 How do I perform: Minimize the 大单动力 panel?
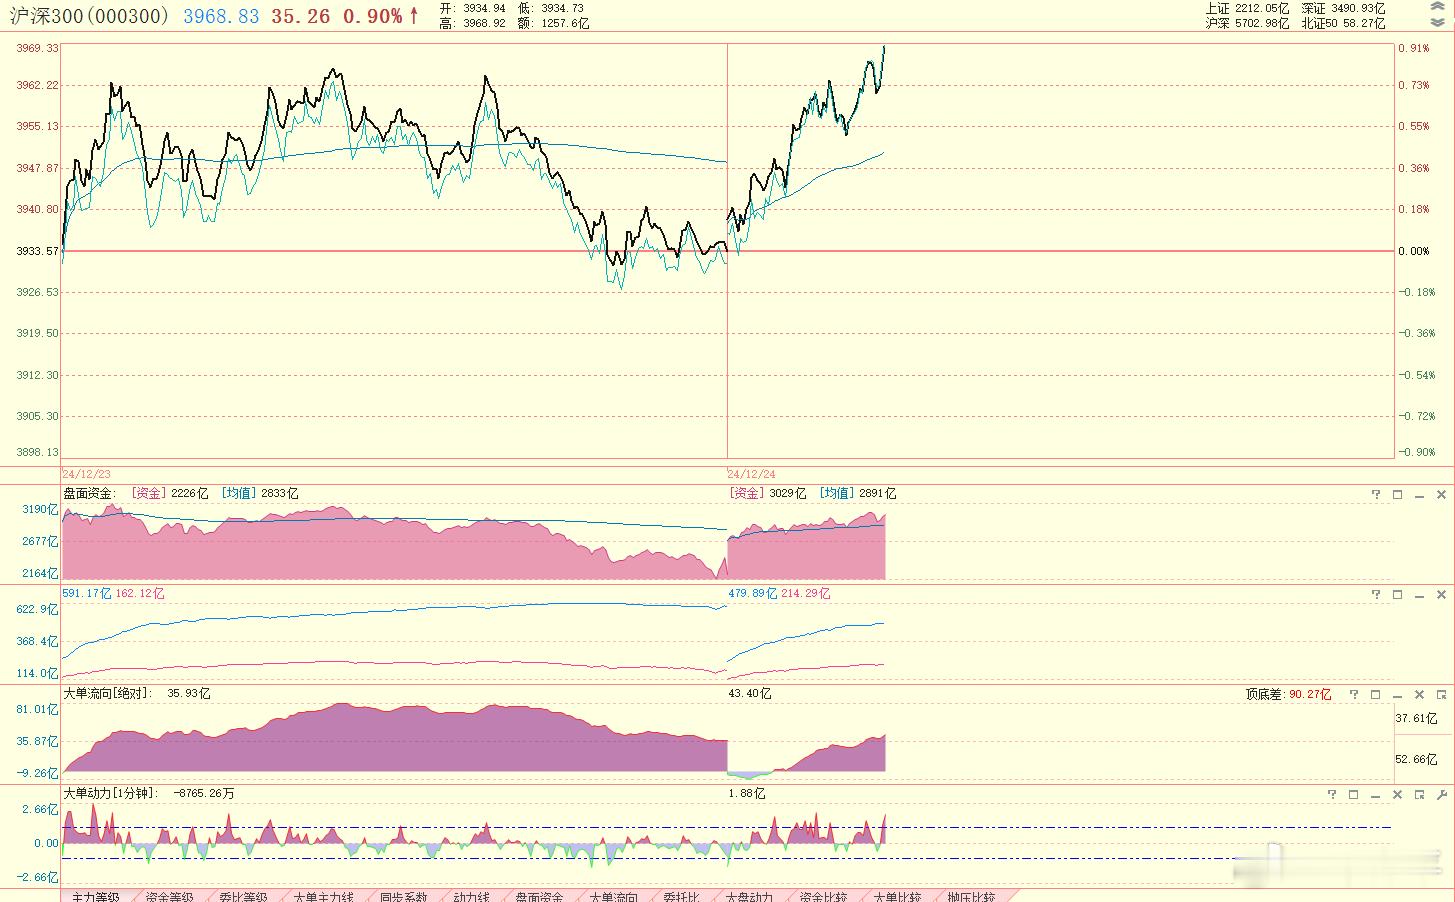[x=1376, y=794]
